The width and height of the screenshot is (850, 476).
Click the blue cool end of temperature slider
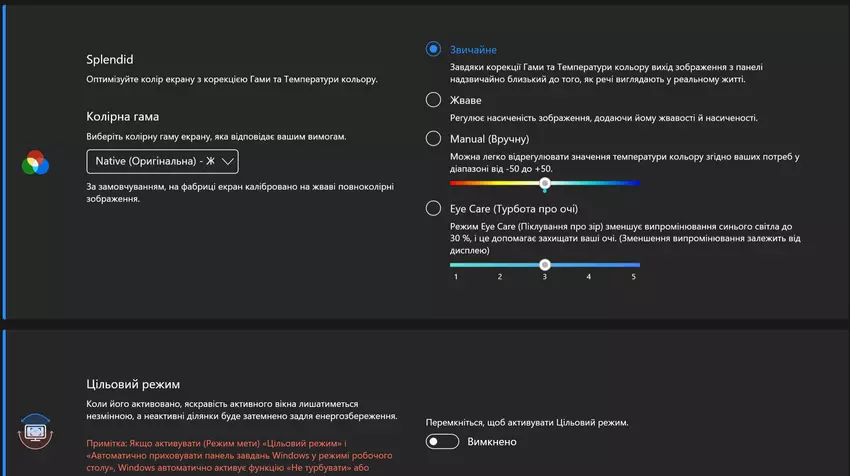click(x=635, y=184)
